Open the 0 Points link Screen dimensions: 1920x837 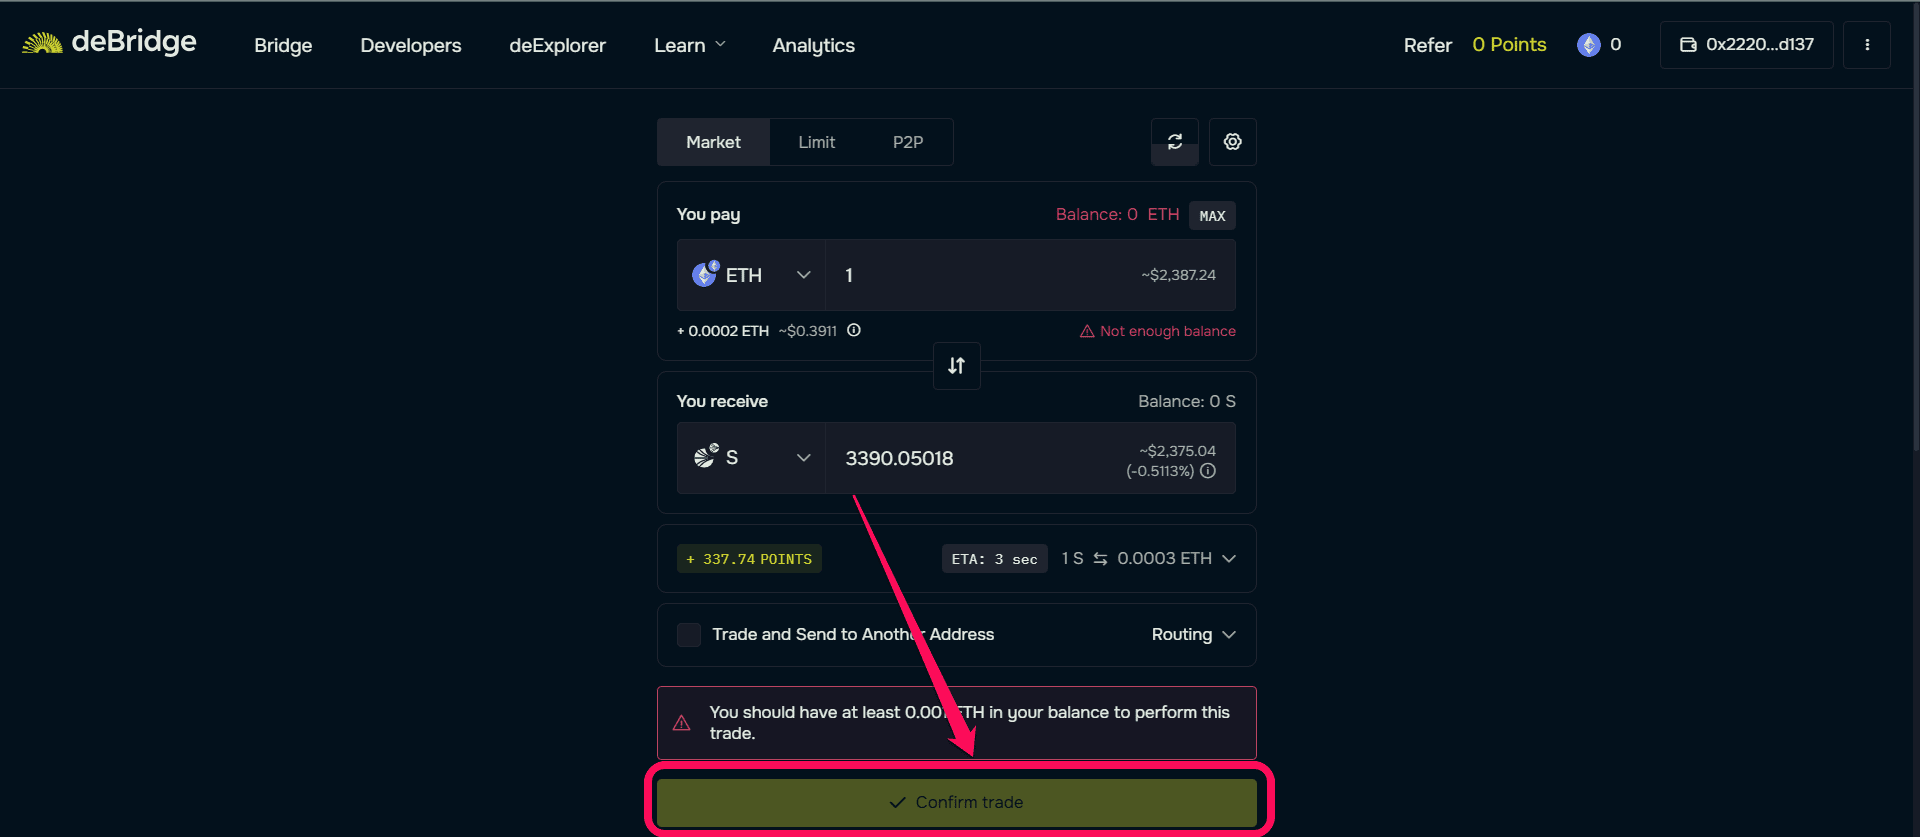point(1509,44)
